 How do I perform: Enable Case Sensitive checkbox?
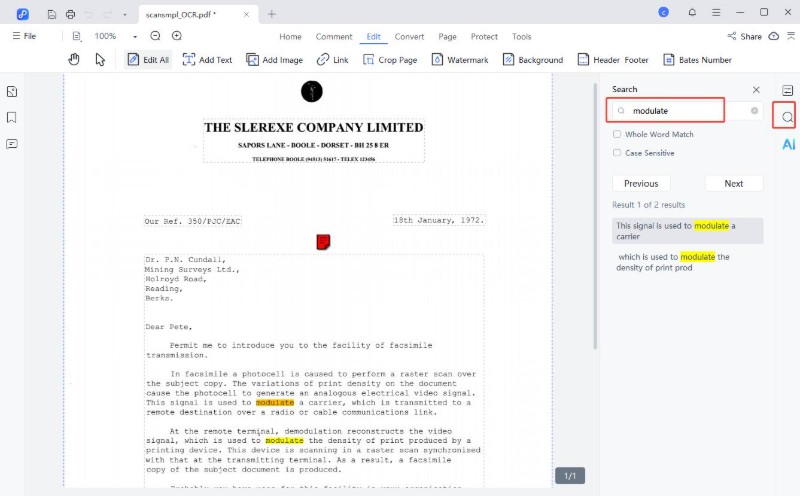coord(617,153)
